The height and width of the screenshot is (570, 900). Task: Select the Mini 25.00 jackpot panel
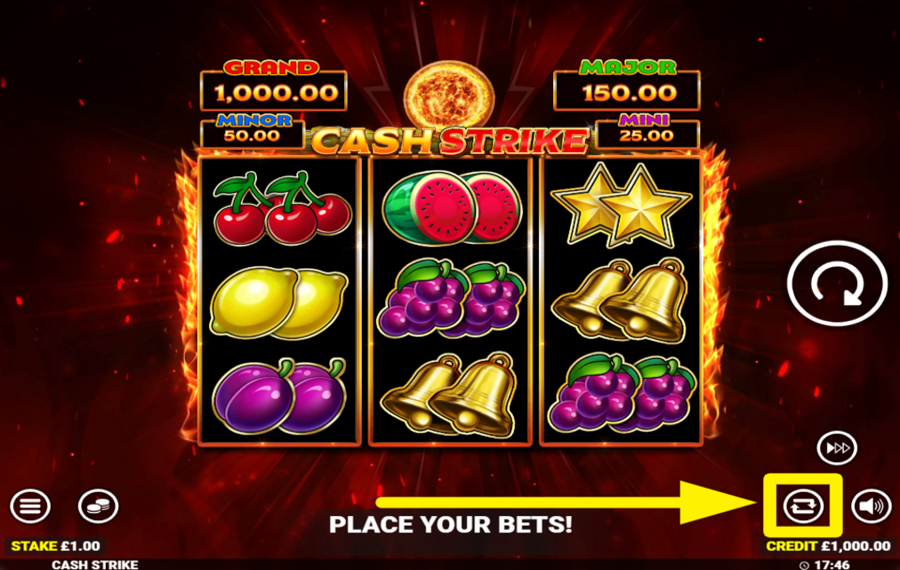click(647, 130)
